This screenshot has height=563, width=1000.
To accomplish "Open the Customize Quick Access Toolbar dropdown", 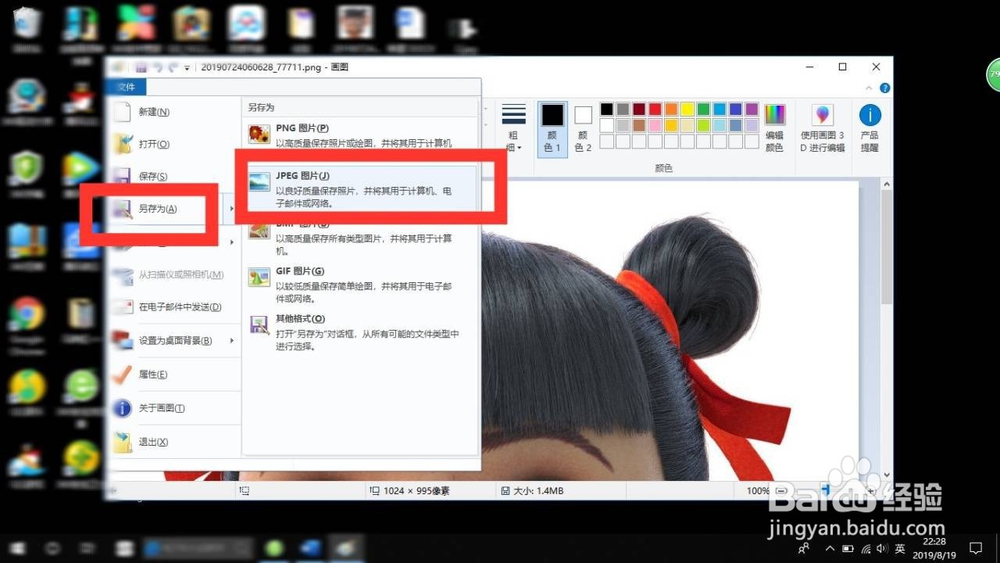I will point(187,68).
